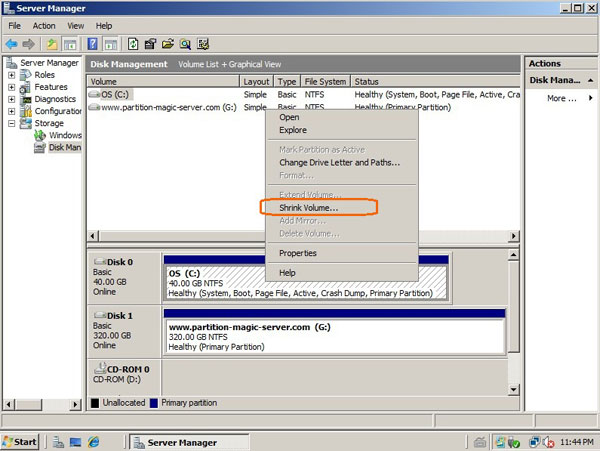The height and width of the screenshot is (451, 600).
Task: Click the blue Help question-mark toolbar icon
Action: (93, 44)
